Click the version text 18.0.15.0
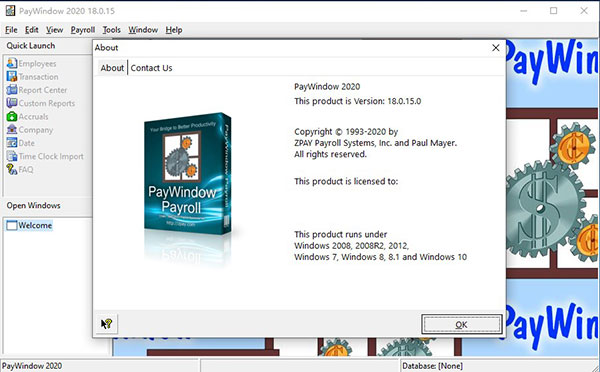The width and height of the screenshot is (600, 372). [404, 101]
